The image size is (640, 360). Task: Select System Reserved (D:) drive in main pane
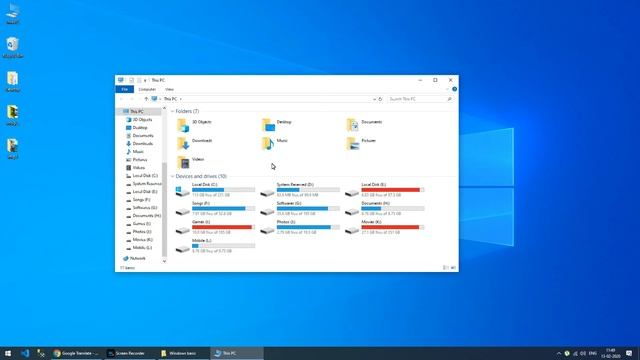300,190
